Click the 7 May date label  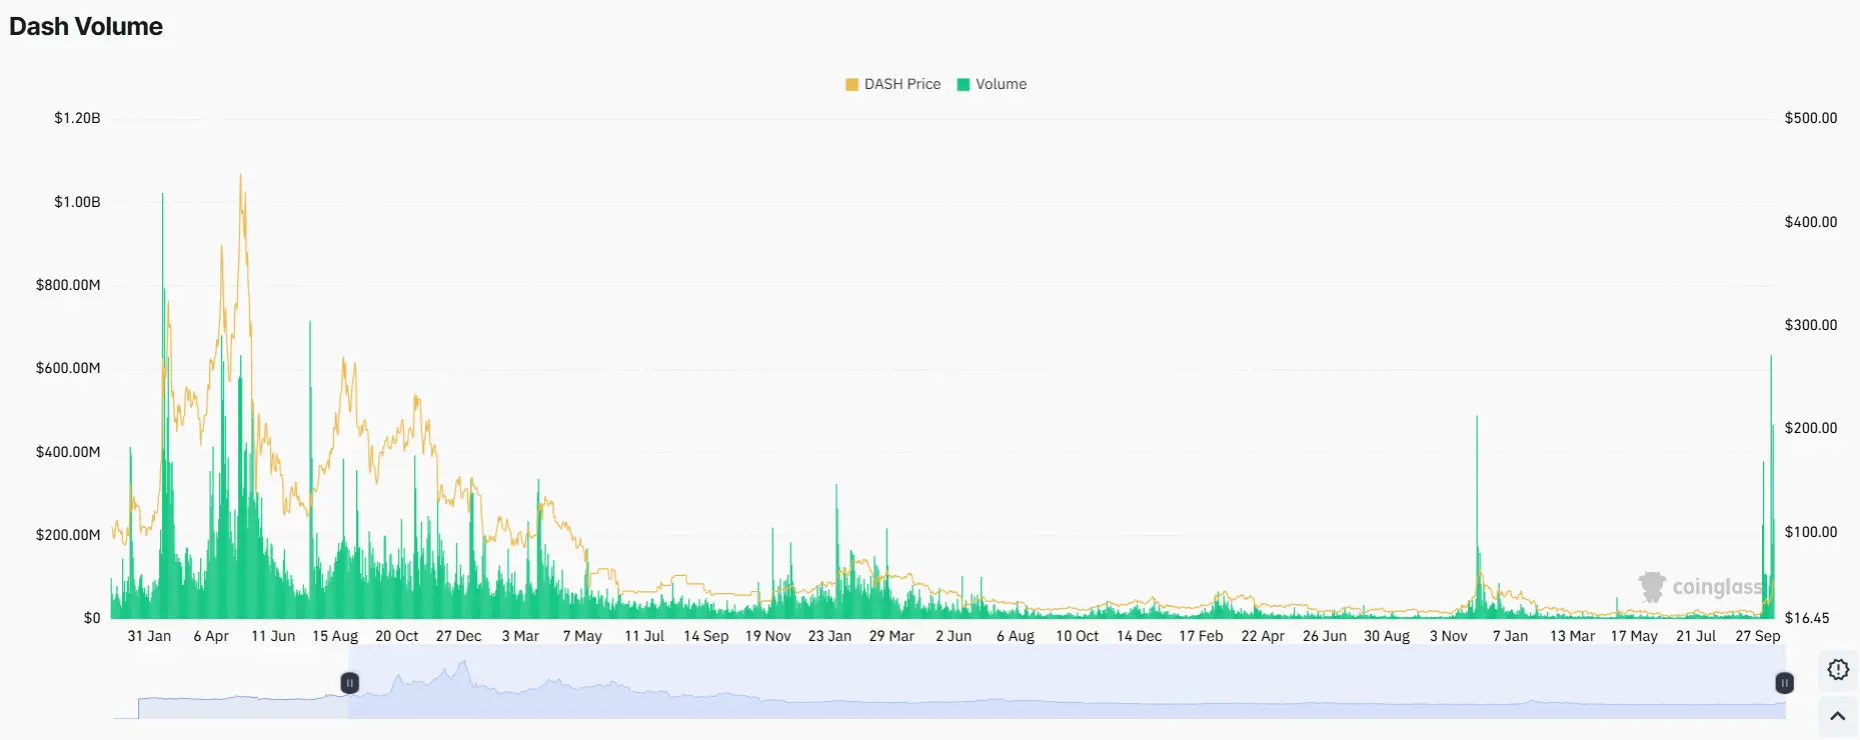click(x=582, y=636)
